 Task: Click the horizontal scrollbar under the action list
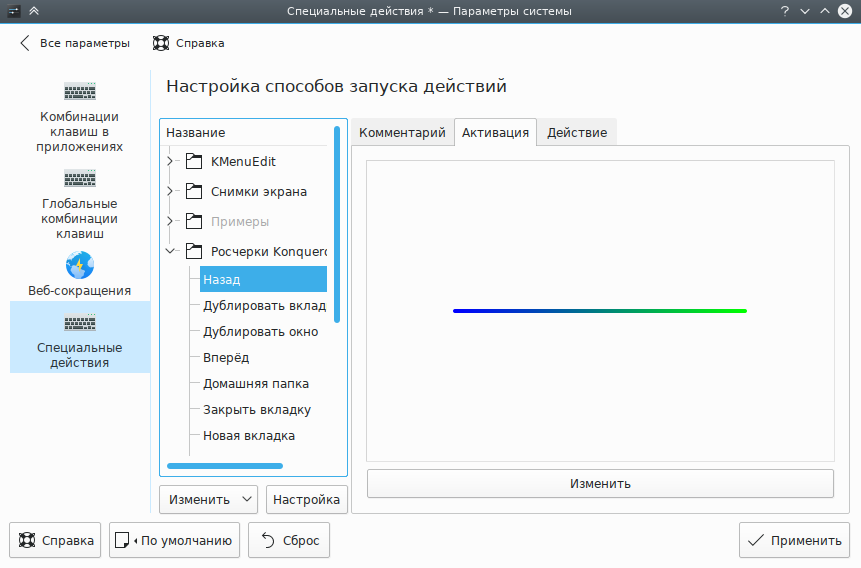(225, 465)
